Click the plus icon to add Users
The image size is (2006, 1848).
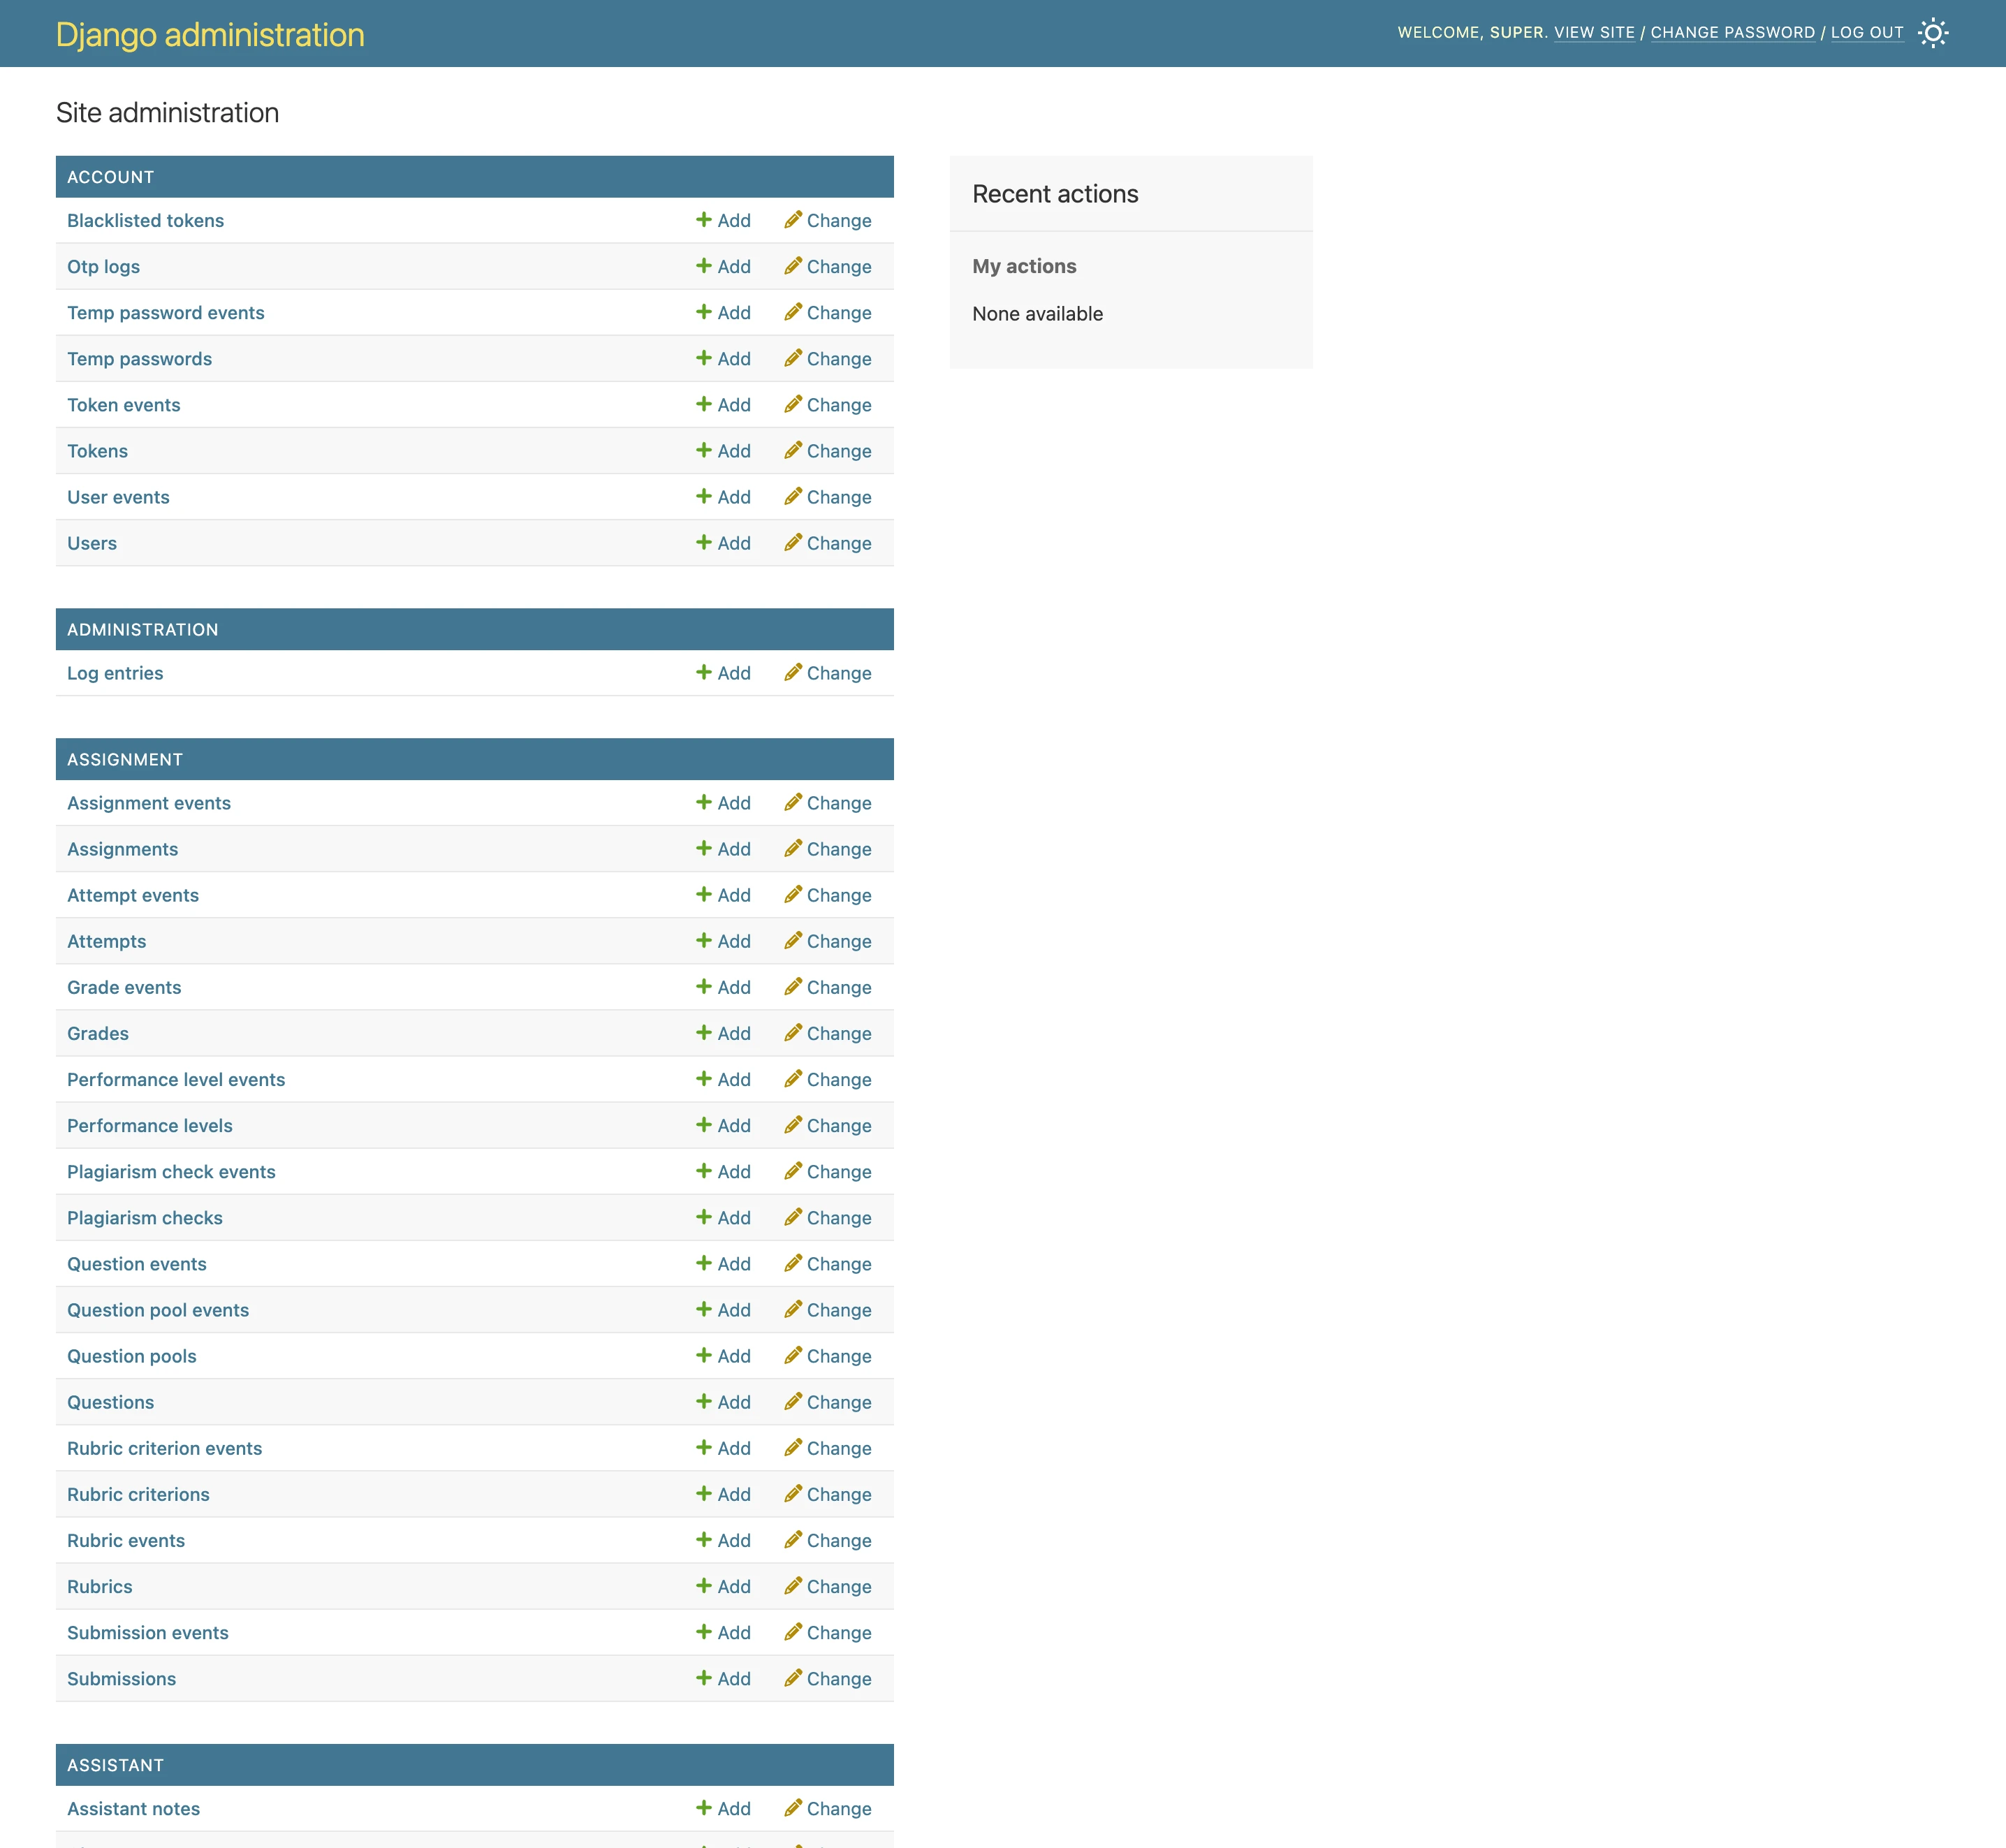[704, 542]
